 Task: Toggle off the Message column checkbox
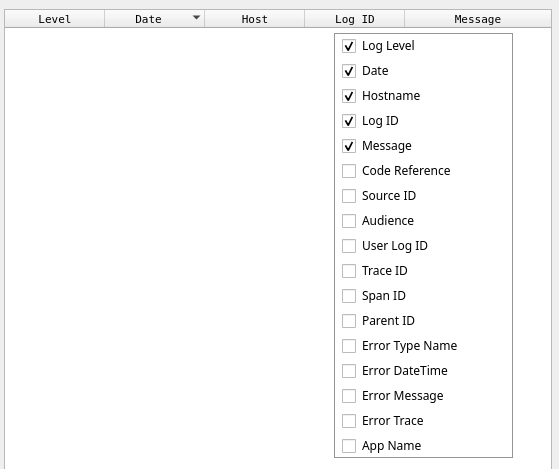349,146
